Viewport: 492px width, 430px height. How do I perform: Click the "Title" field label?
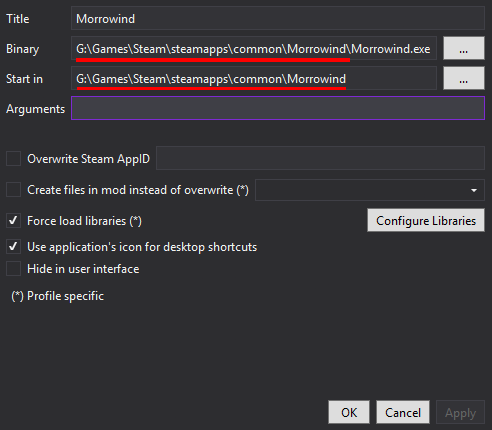pyautogui.click(x=18, y=19)
